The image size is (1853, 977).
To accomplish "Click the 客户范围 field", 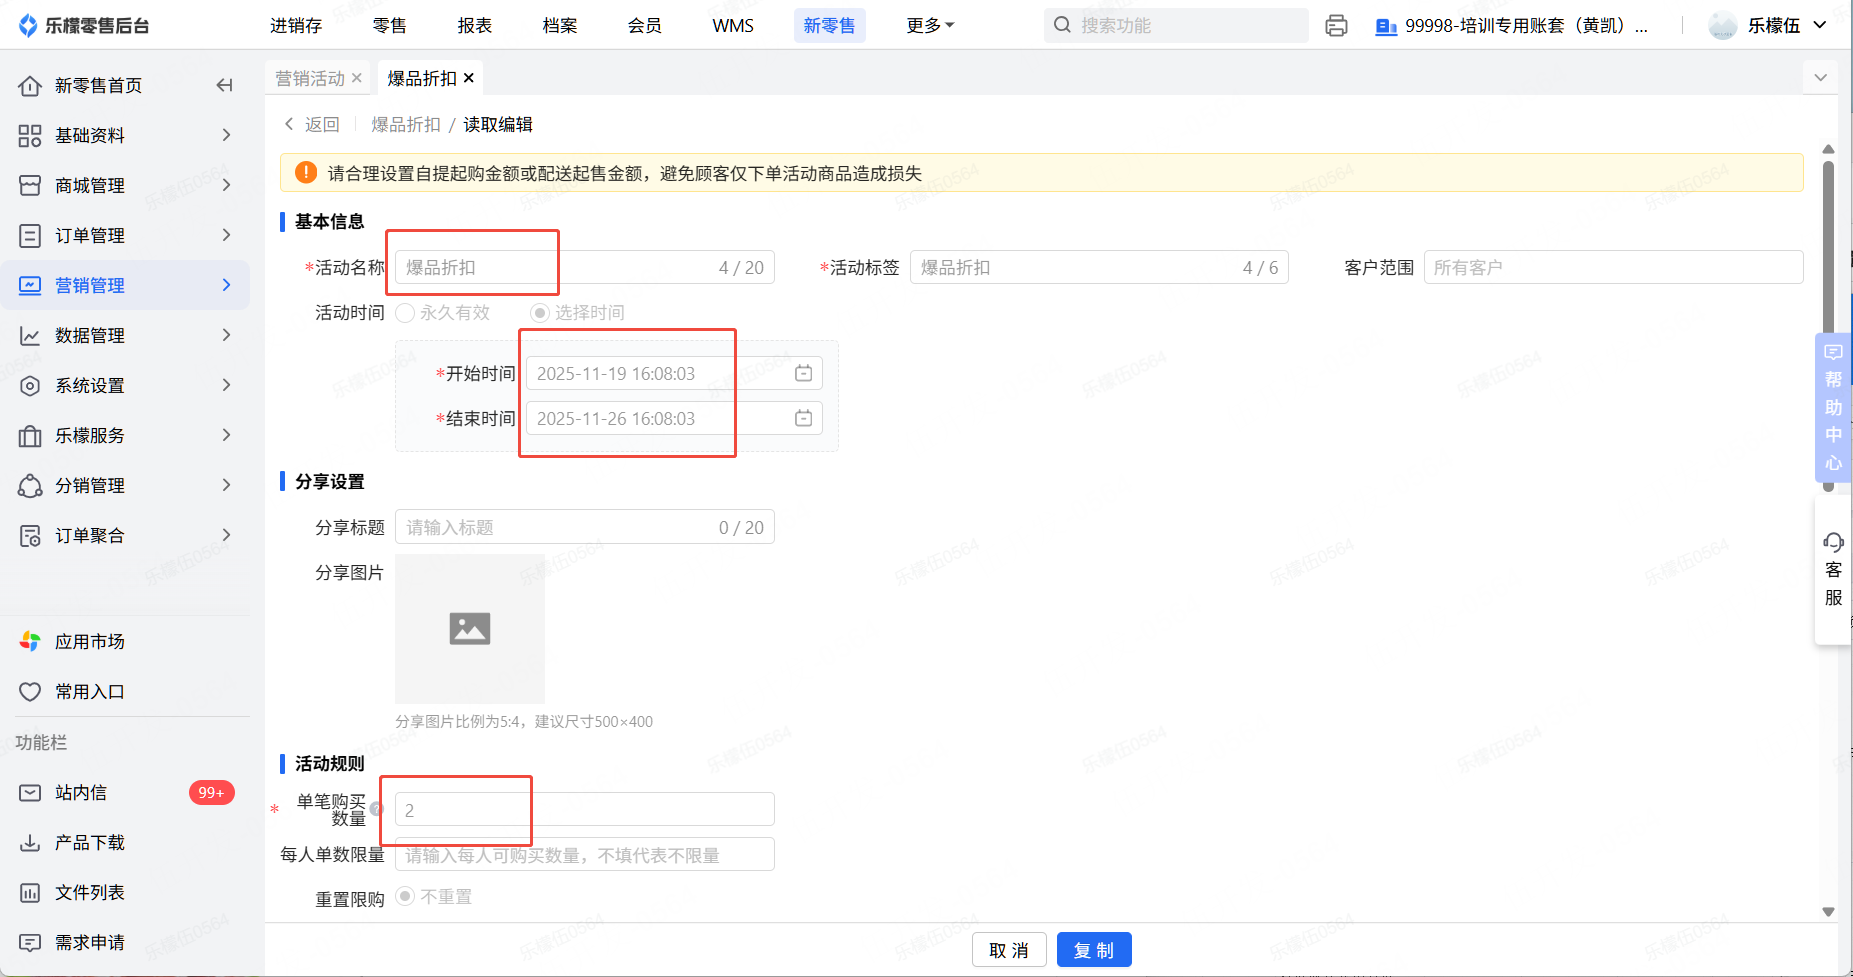I will (x=1613, y=267).
